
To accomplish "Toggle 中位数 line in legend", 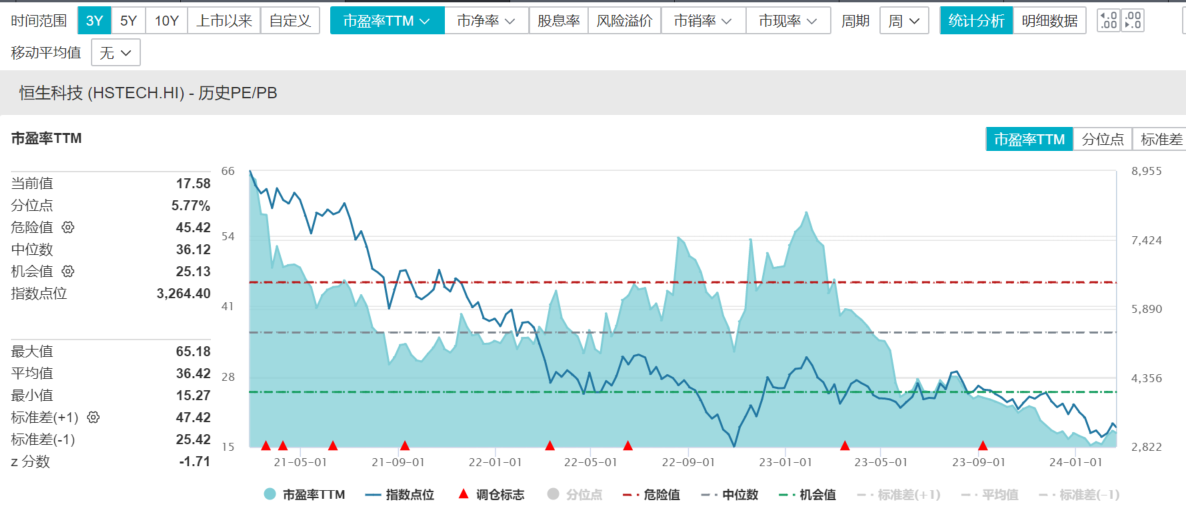I will tap(729, 495).
